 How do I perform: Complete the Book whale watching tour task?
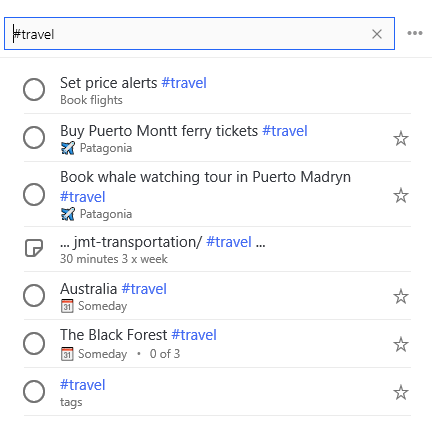(x=34, y=194)
